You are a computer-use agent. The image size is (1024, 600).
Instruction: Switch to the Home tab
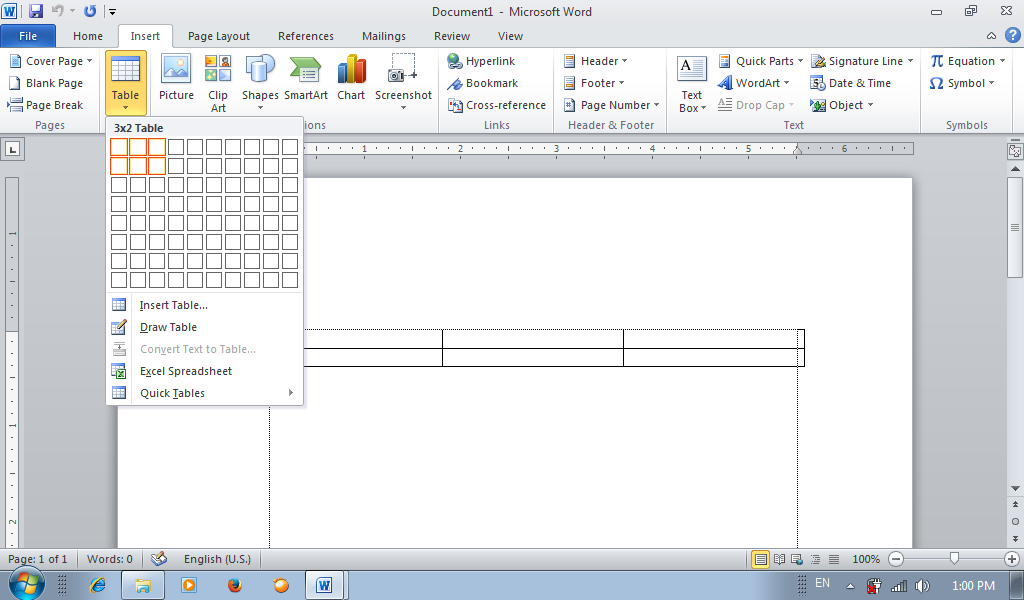(x=88, y=36)
